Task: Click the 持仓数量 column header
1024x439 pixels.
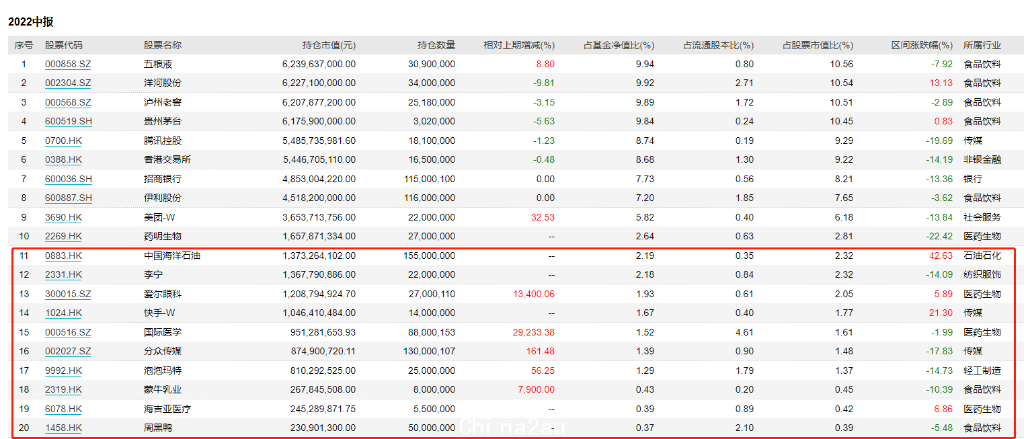Action: point(437,45)
